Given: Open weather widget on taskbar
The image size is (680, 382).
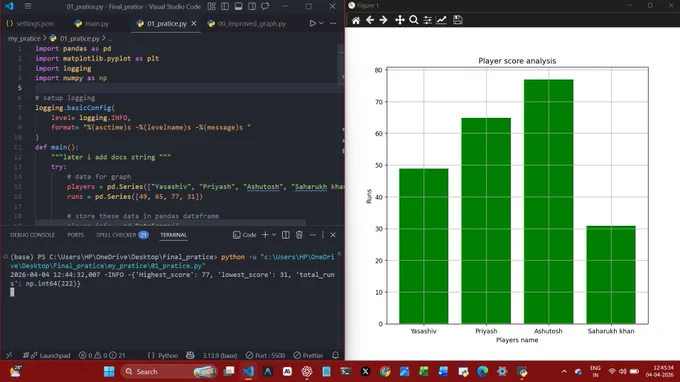Looking at the screenshot, I should coord(15,372).
